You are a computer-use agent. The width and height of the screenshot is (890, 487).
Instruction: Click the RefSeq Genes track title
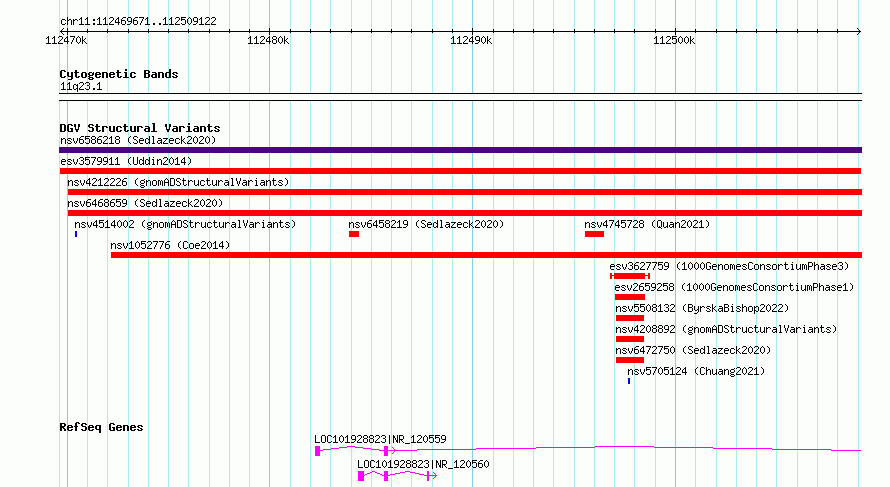tap(101, 427)
